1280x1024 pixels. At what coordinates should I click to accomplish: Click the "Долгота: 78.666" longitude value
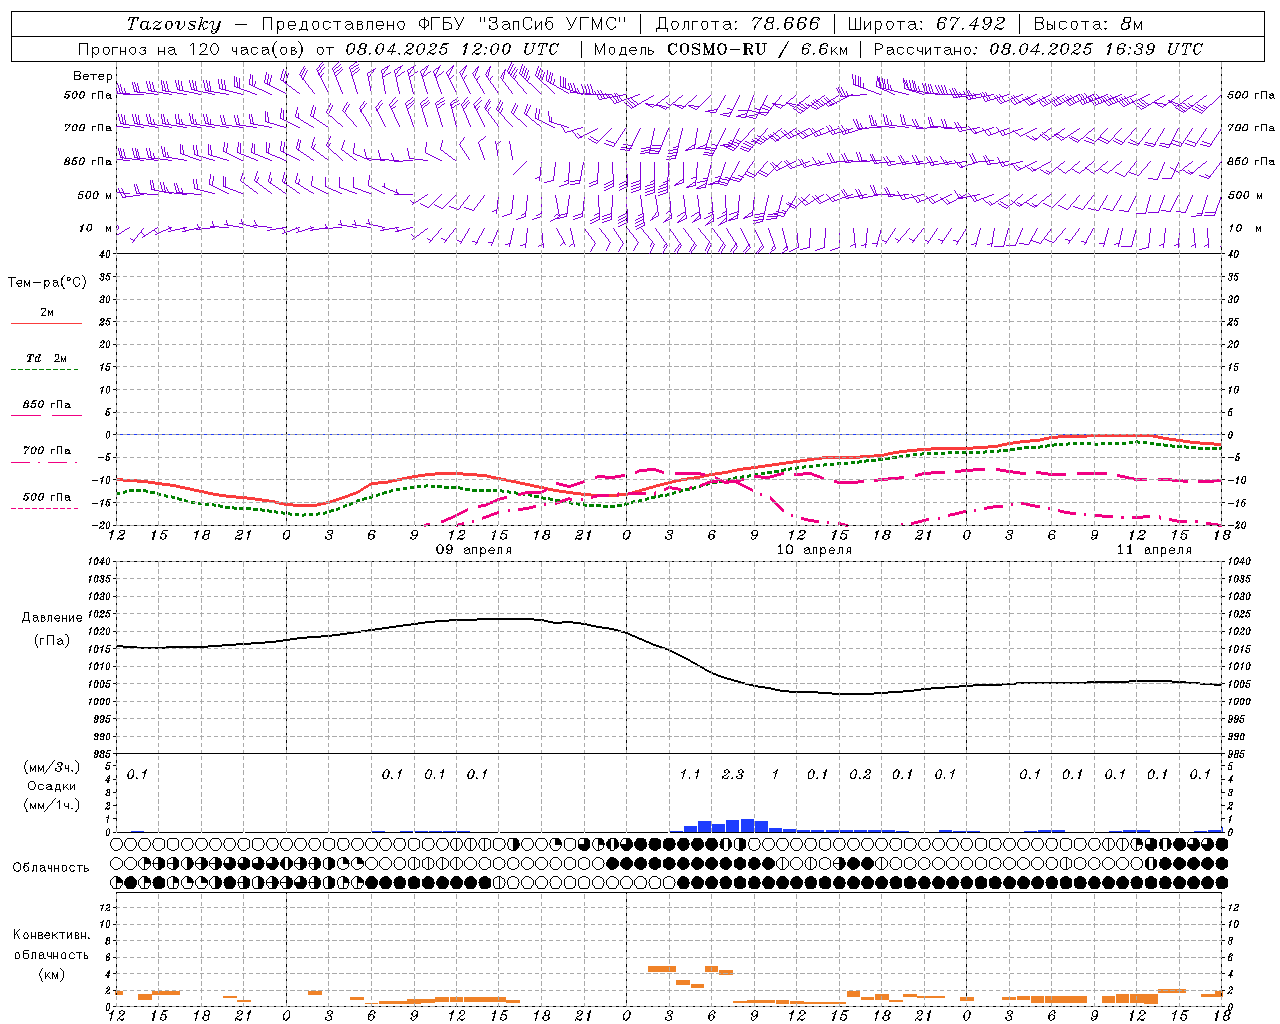click(737, 24)
